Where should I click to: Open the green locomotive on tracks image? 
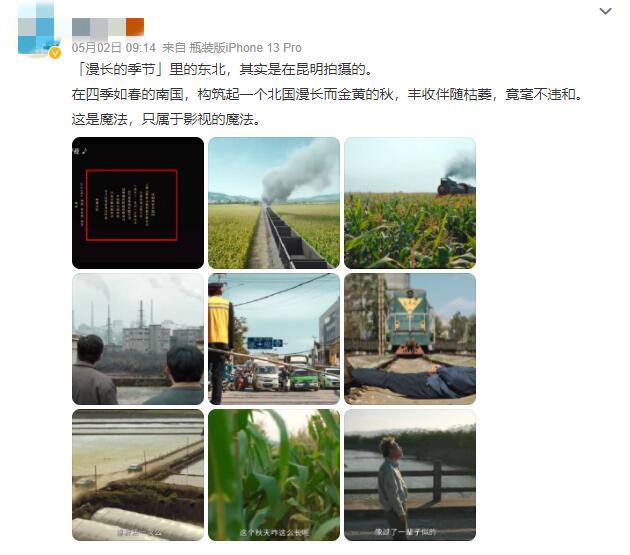410,339
